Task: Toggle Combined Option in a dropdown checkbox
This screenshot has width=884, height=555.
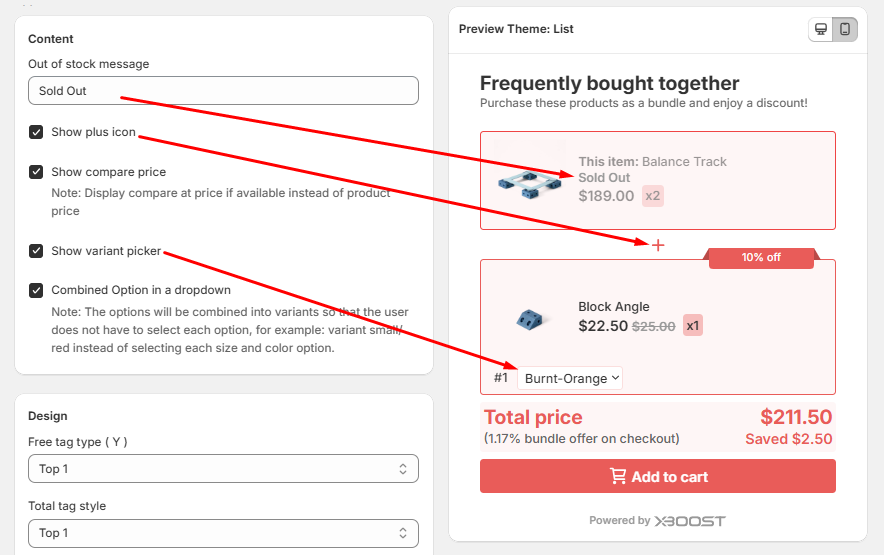Action: (x=36, y=290)
